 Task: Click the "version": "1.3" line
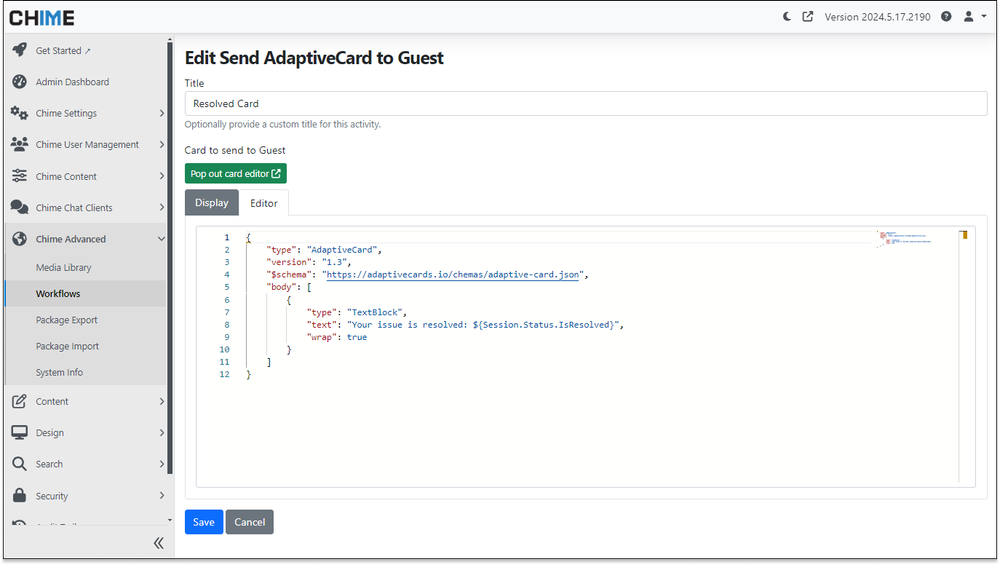[309, 262]
